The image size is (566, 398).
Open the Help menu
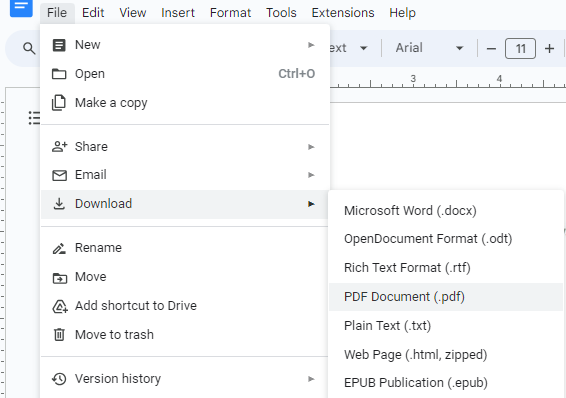click(402, 13)
